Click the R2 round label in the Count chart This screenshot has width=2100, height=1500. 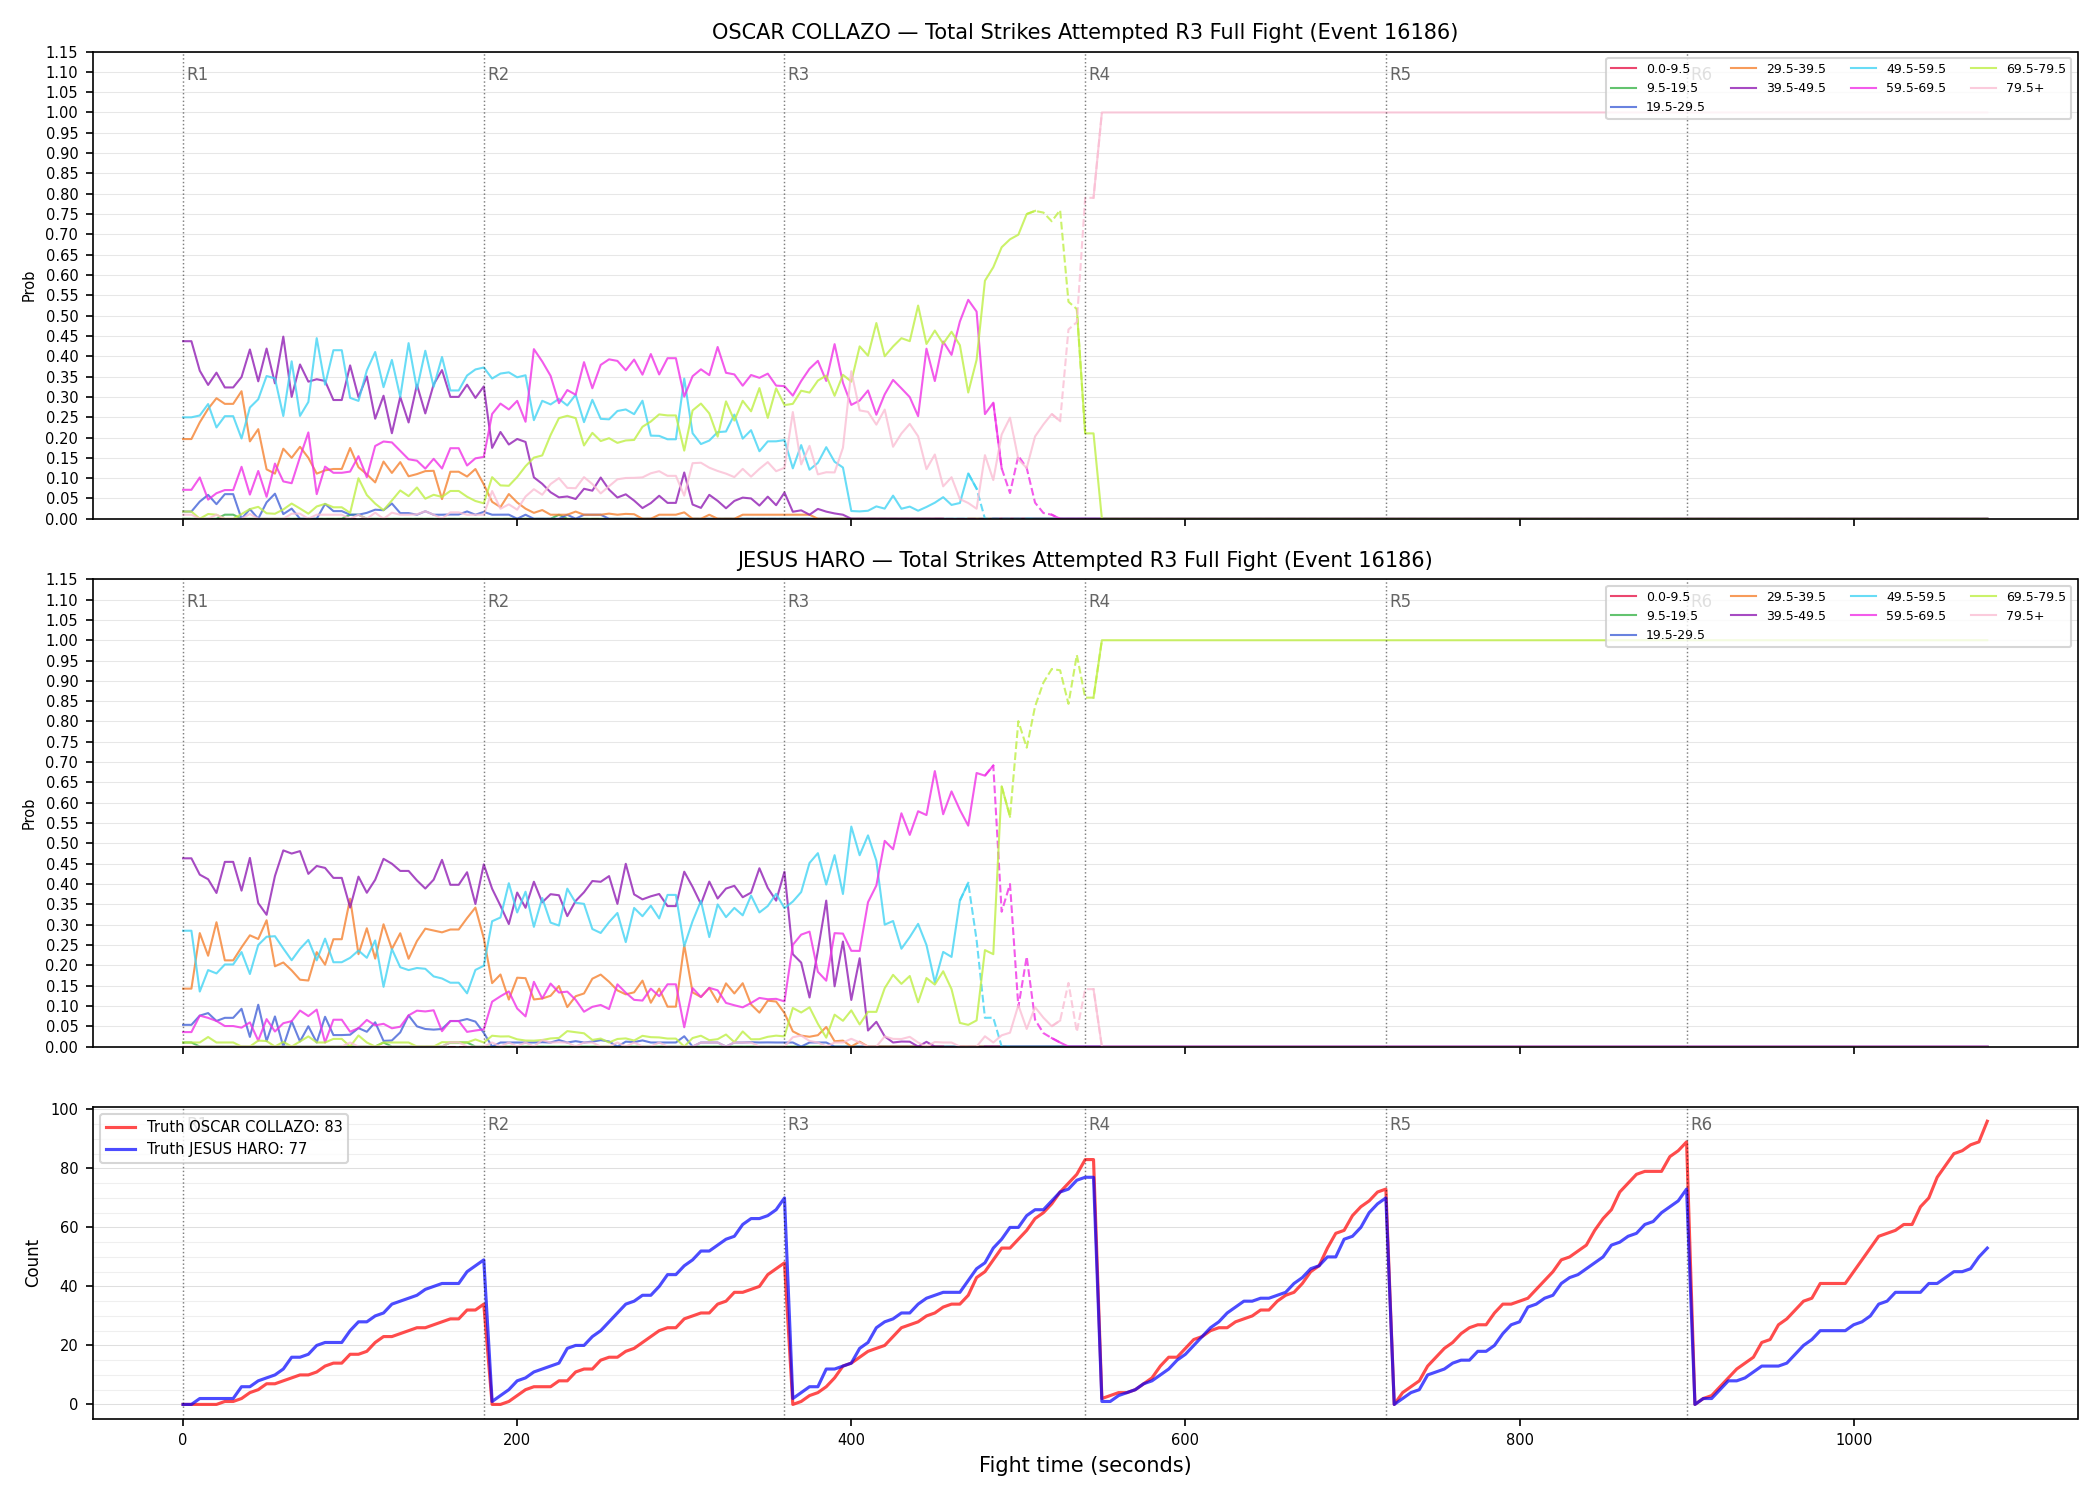(x=498, y=1124)
